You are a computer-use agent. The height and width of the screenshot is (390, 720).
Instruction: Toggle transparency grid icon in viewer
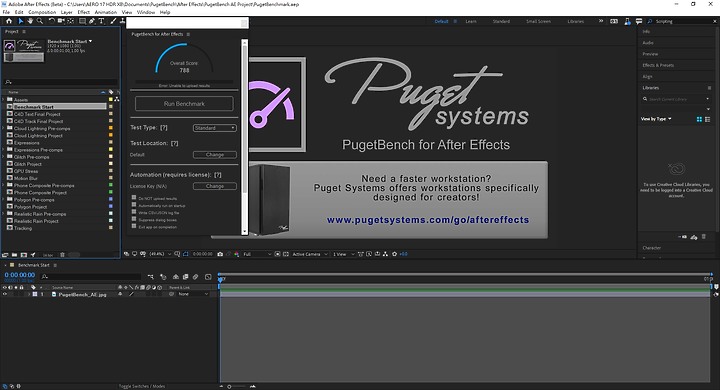(286, 254)
